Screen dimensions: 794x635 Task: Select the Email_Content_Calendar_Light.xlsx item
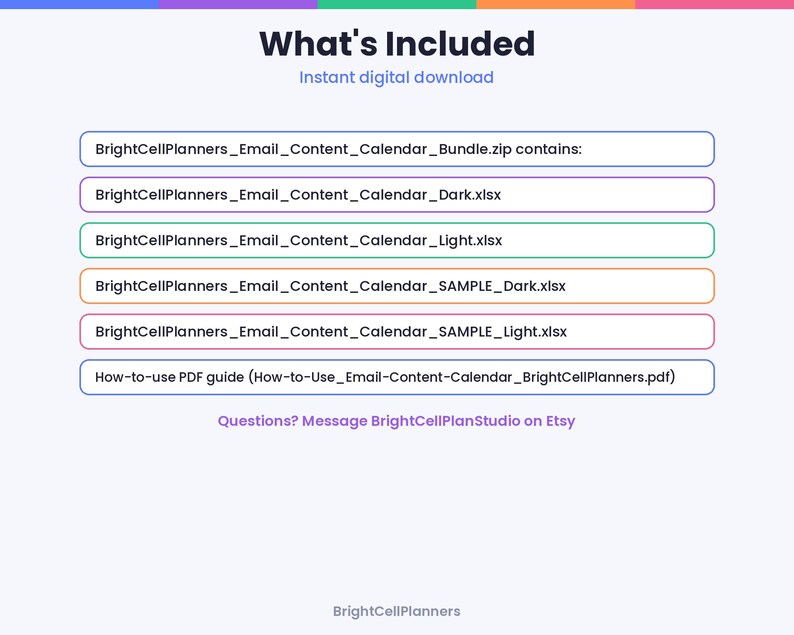pyautogui.click(x=397, y=240)
